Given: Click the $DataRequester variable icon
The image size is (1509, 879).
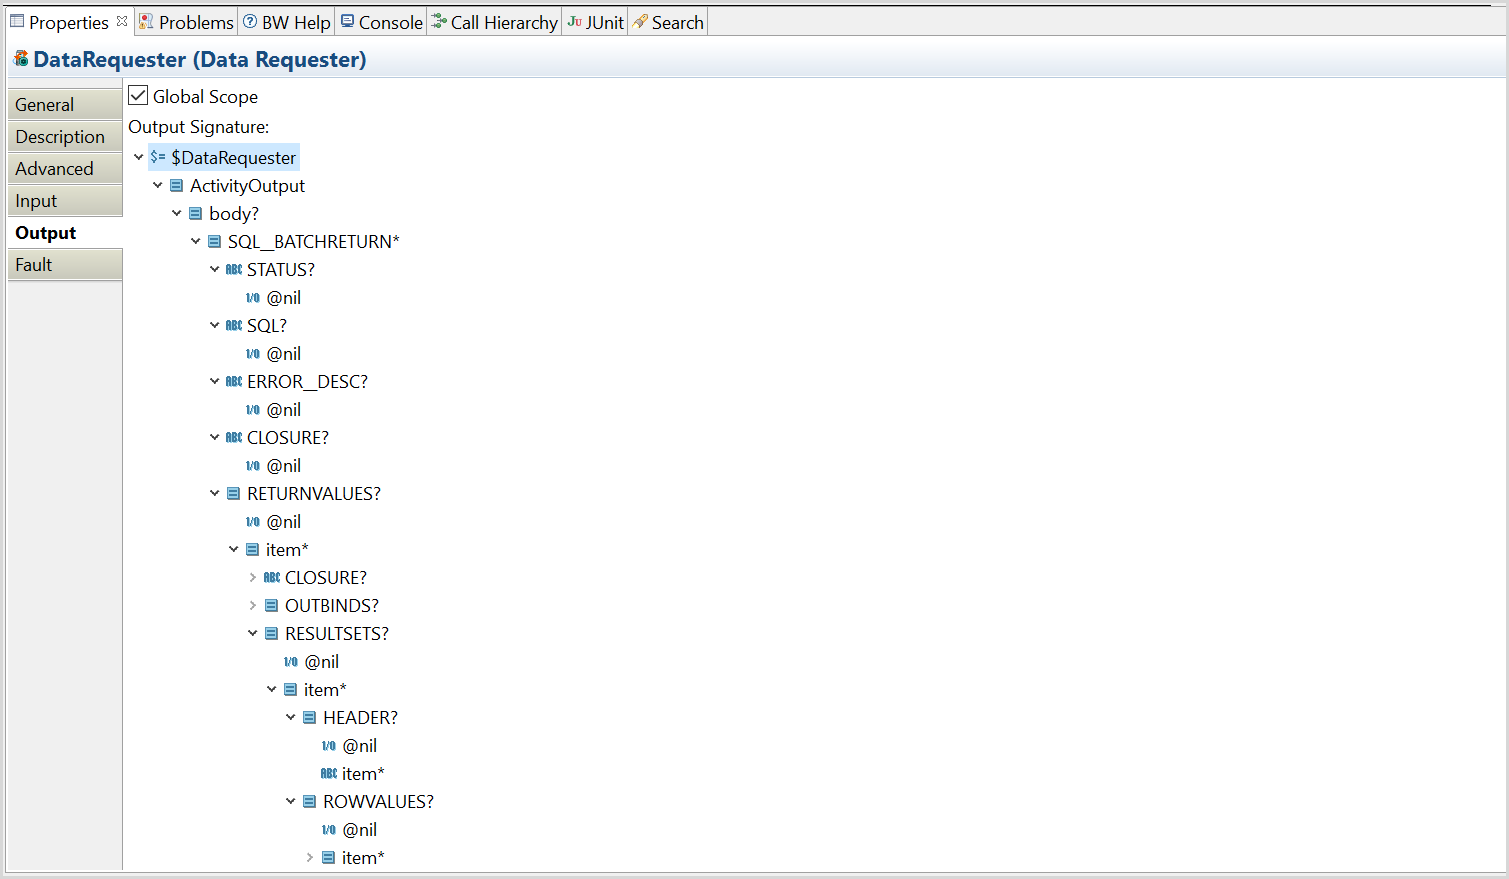Looking at the screenshot, I should [x=158, y=157].
